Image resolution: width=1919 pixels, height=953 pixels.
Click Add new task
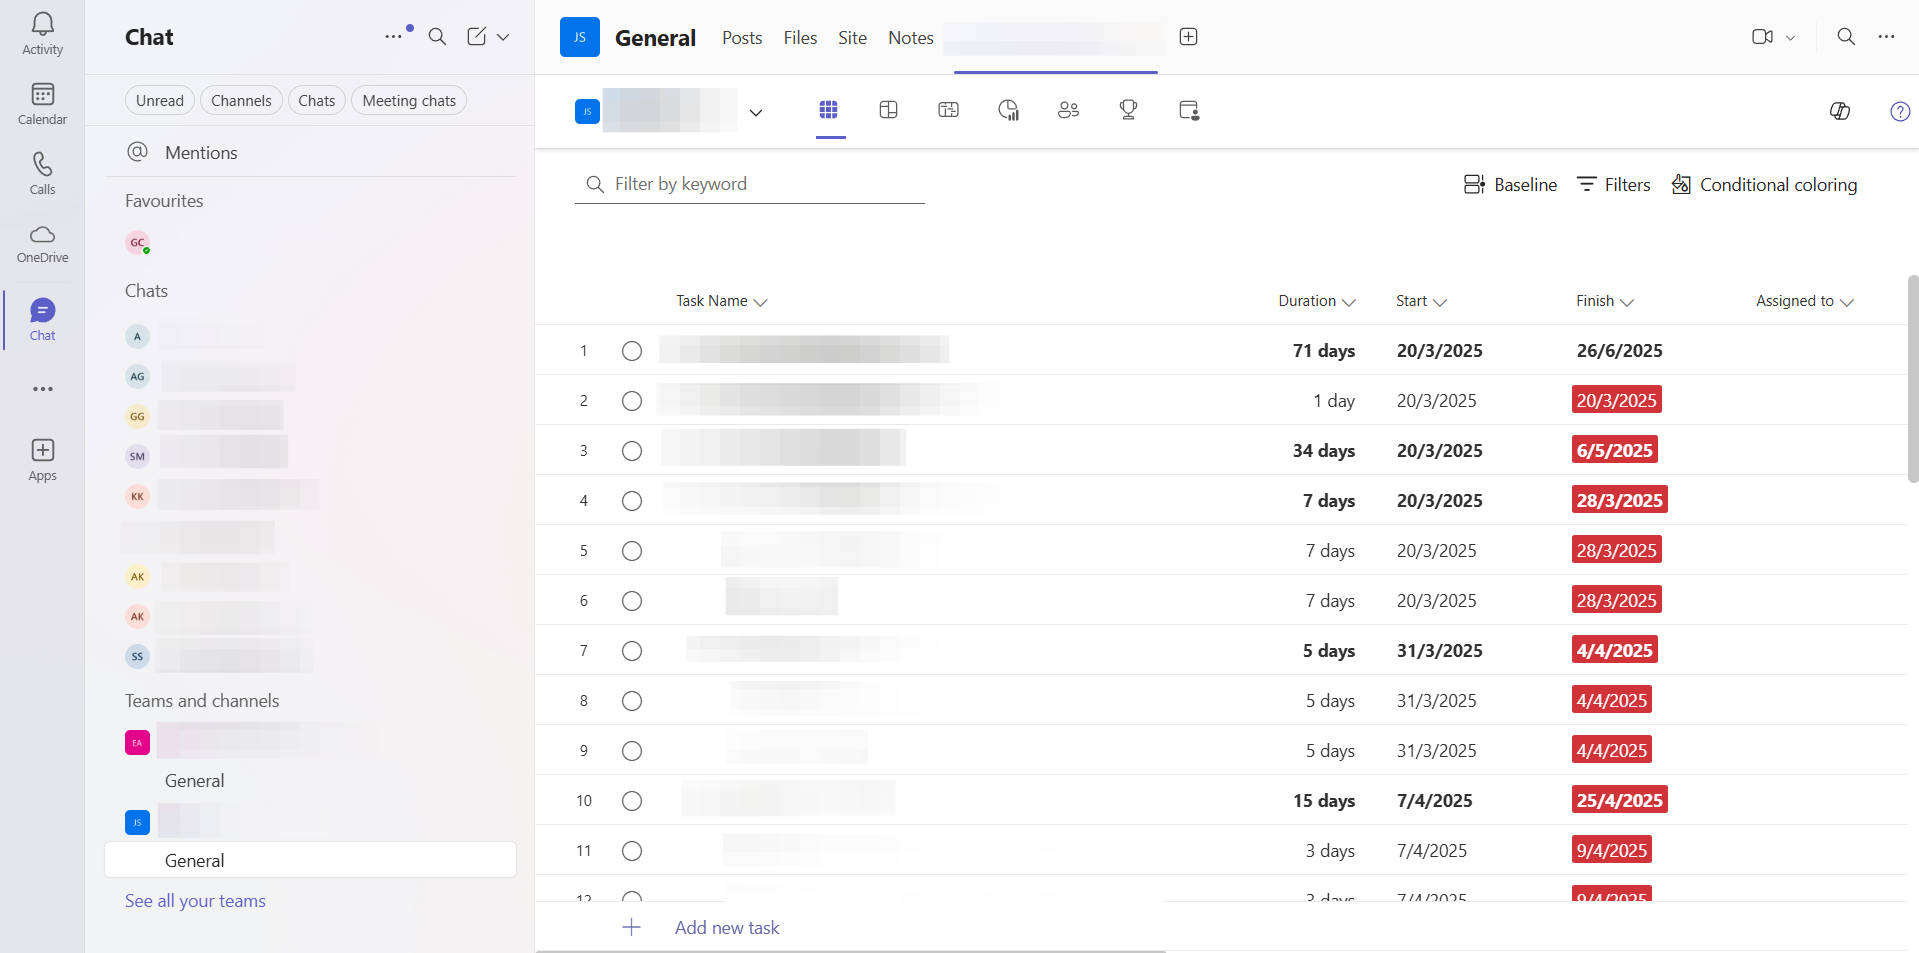click(727, 927)
